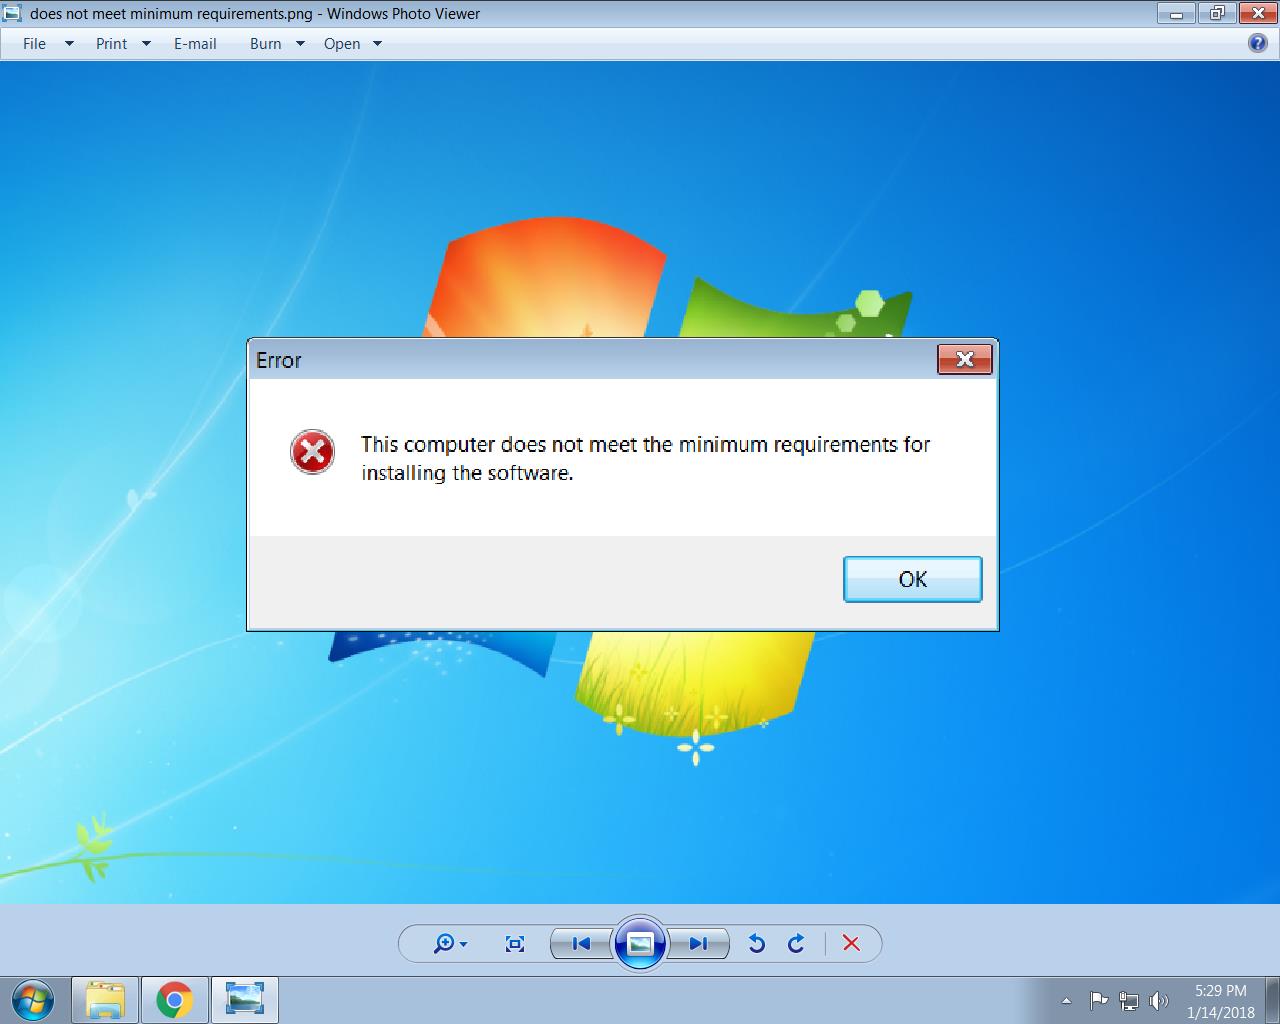Delete the photo with red X
Screen dimensions: 1280x1024
click(851, 943)
